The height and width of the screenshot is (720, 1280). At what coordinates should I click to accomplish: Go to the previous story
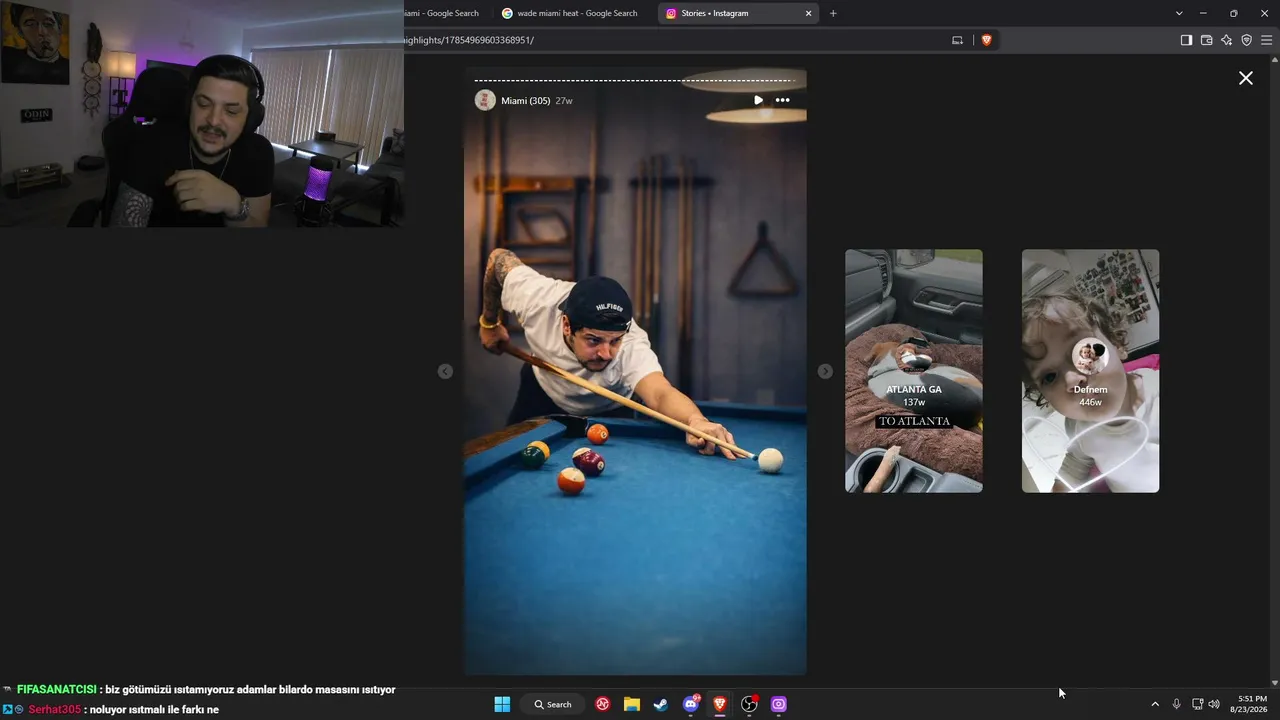pyautogui.click(x=445, y=371)
